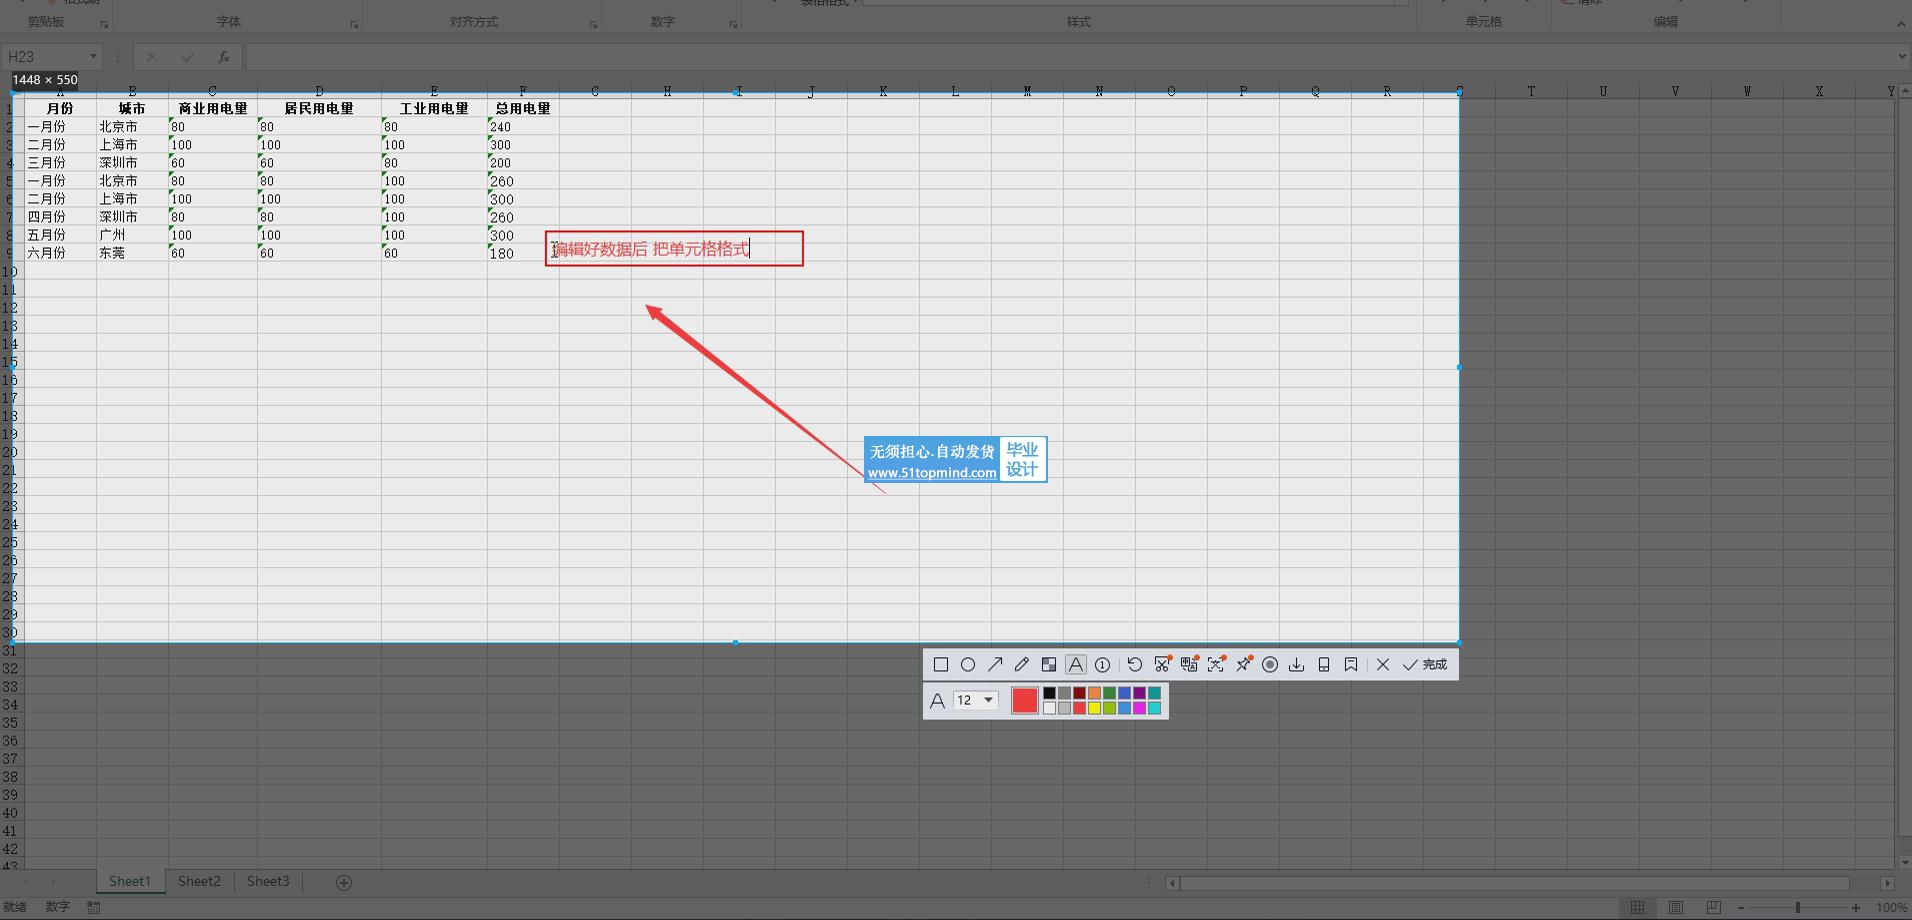Image resolution: width=1912 pixels, height=920 pixels.
Task: Cancel formula entry with X button
Action: [152, 57]
